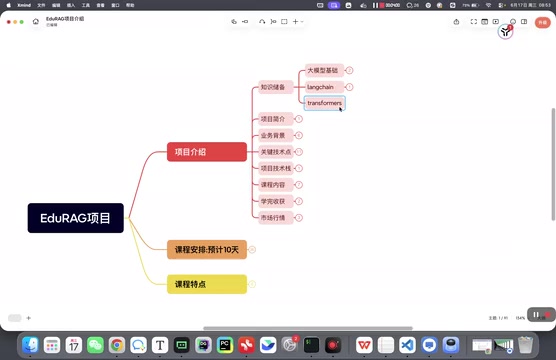The image size is (556, 360).
Task: Start Pitch presentation mode icon
Action: (496, 22)
